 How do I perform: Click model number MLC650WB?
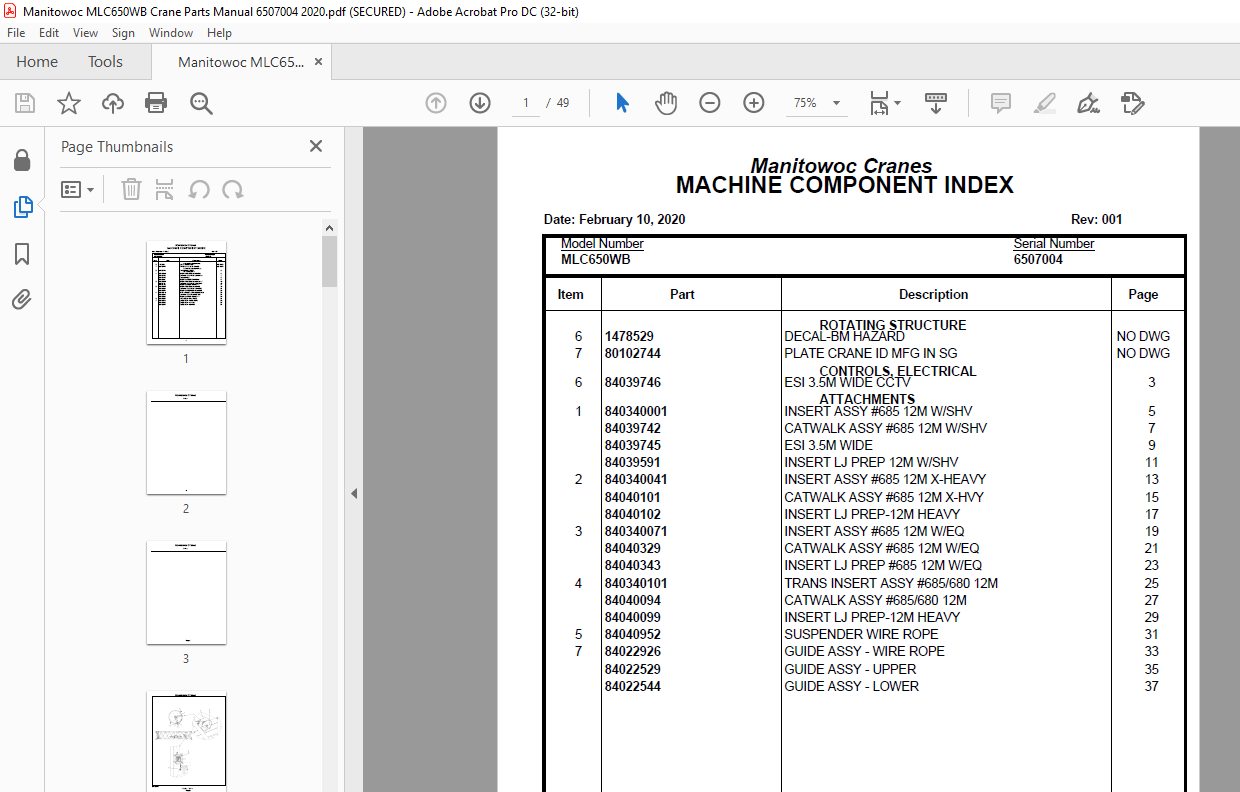coord(595,259)
